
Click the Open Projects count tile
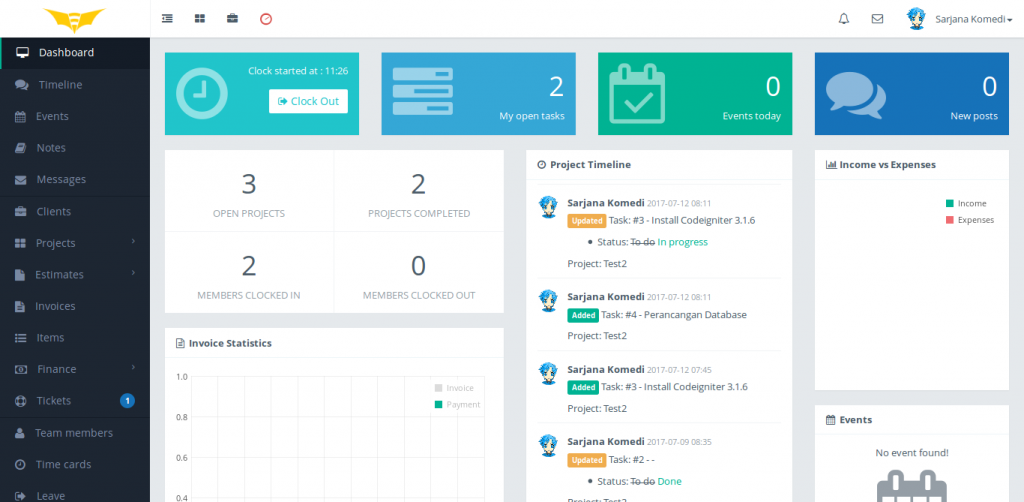pos(249,191)
